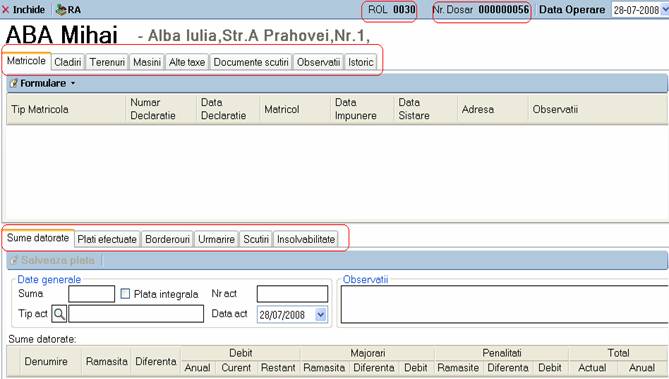Sort by Tip Matricola column header
Image resolution: width=669 pixels, height=379 pixels.
tap(66, 109)
